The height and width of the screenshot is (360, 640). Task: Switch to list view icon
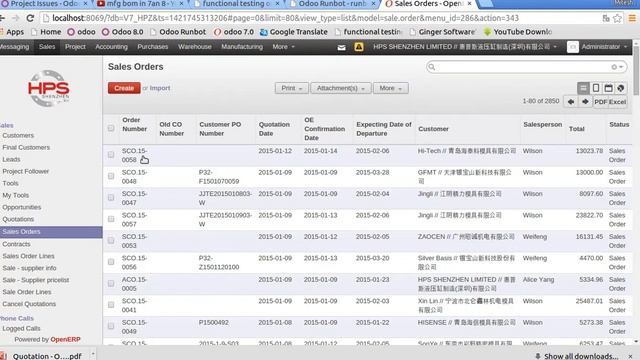pyautogui.click(x=583, y=88)
